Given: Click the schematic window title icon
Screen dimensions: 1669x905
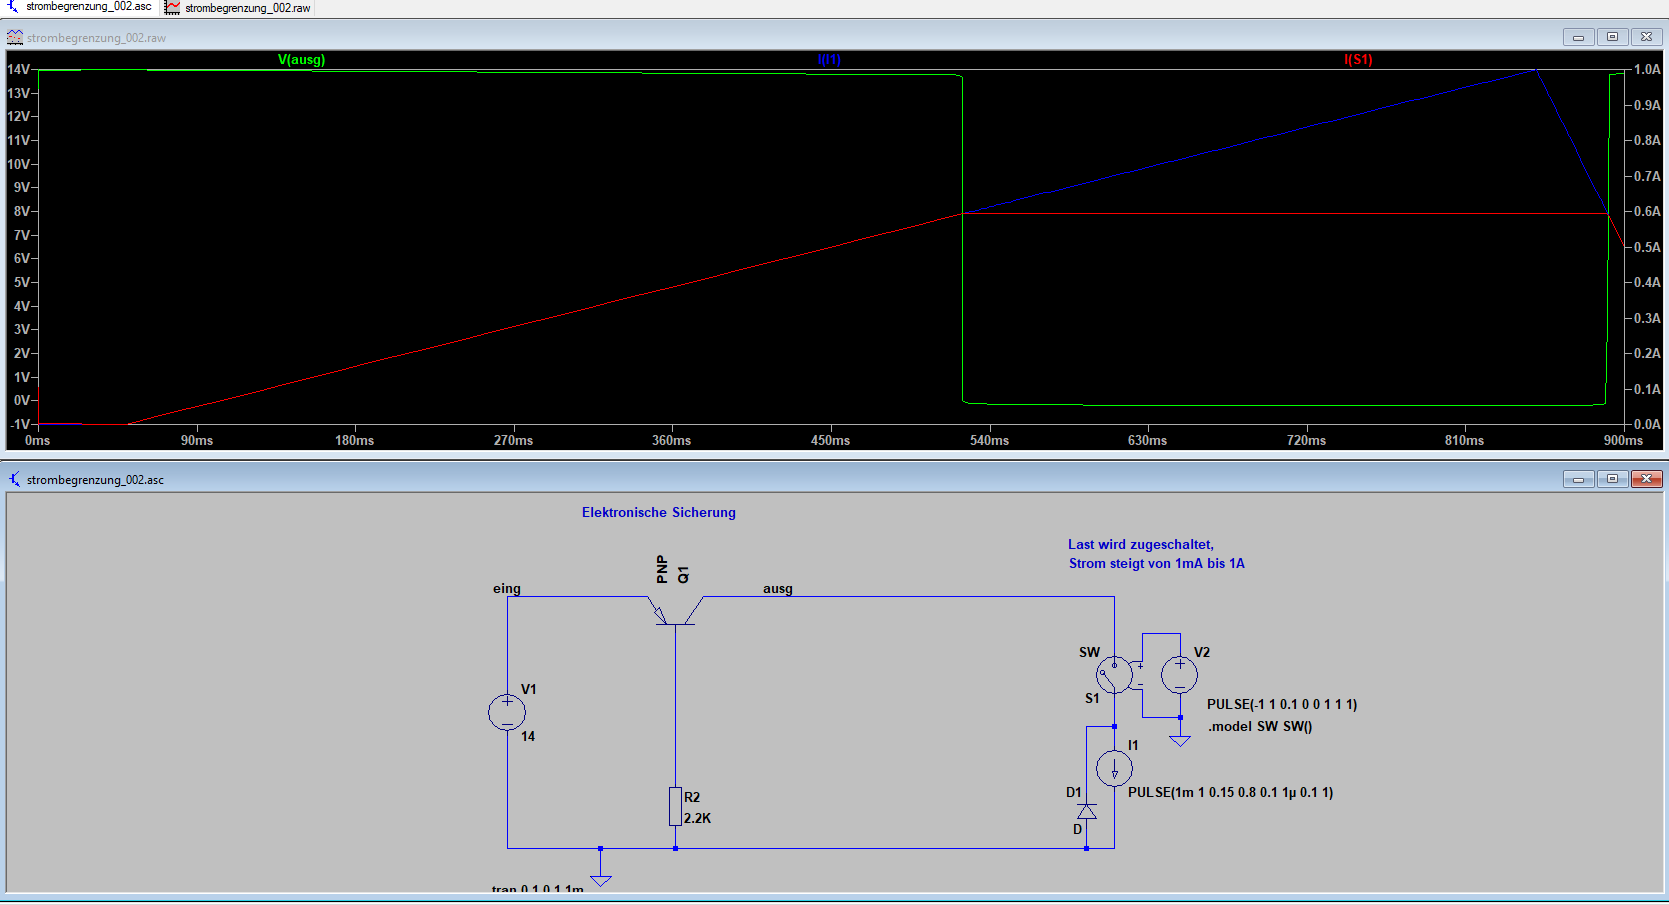Looking at the screenshot, I should pyautogui.click(x=15, y=480).
